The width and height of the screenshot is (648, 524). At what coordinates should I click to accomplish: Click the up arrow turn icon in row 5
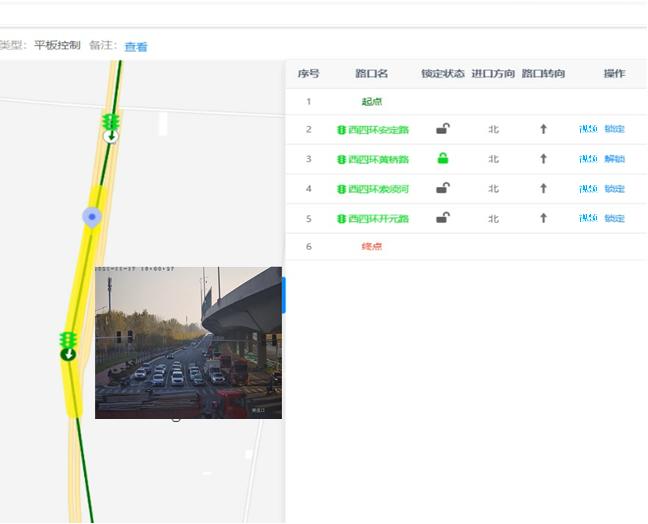pyautogui.click(x=543, y=218)
